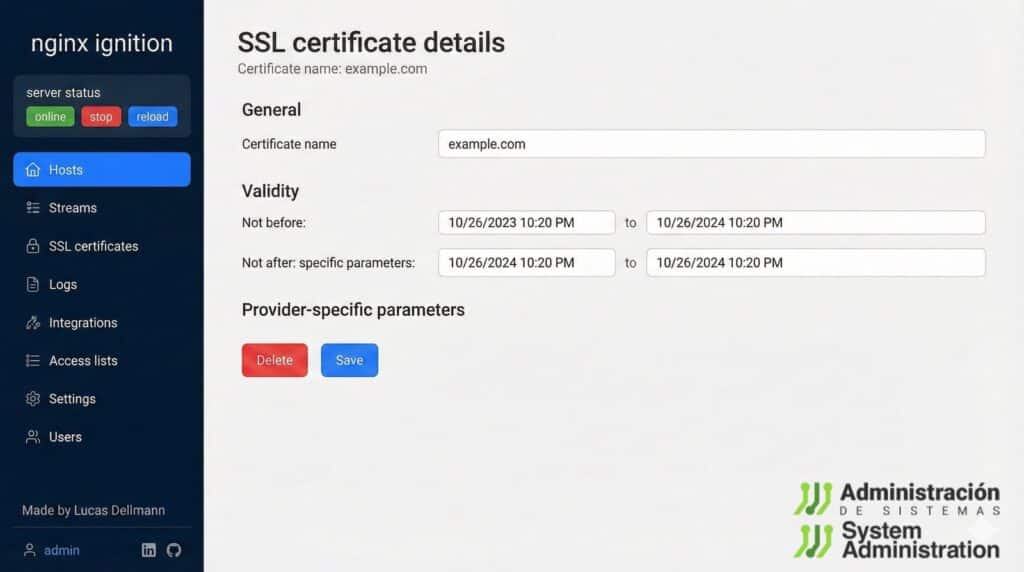
Task: Open the admin account link
Action: pos(62,550)
